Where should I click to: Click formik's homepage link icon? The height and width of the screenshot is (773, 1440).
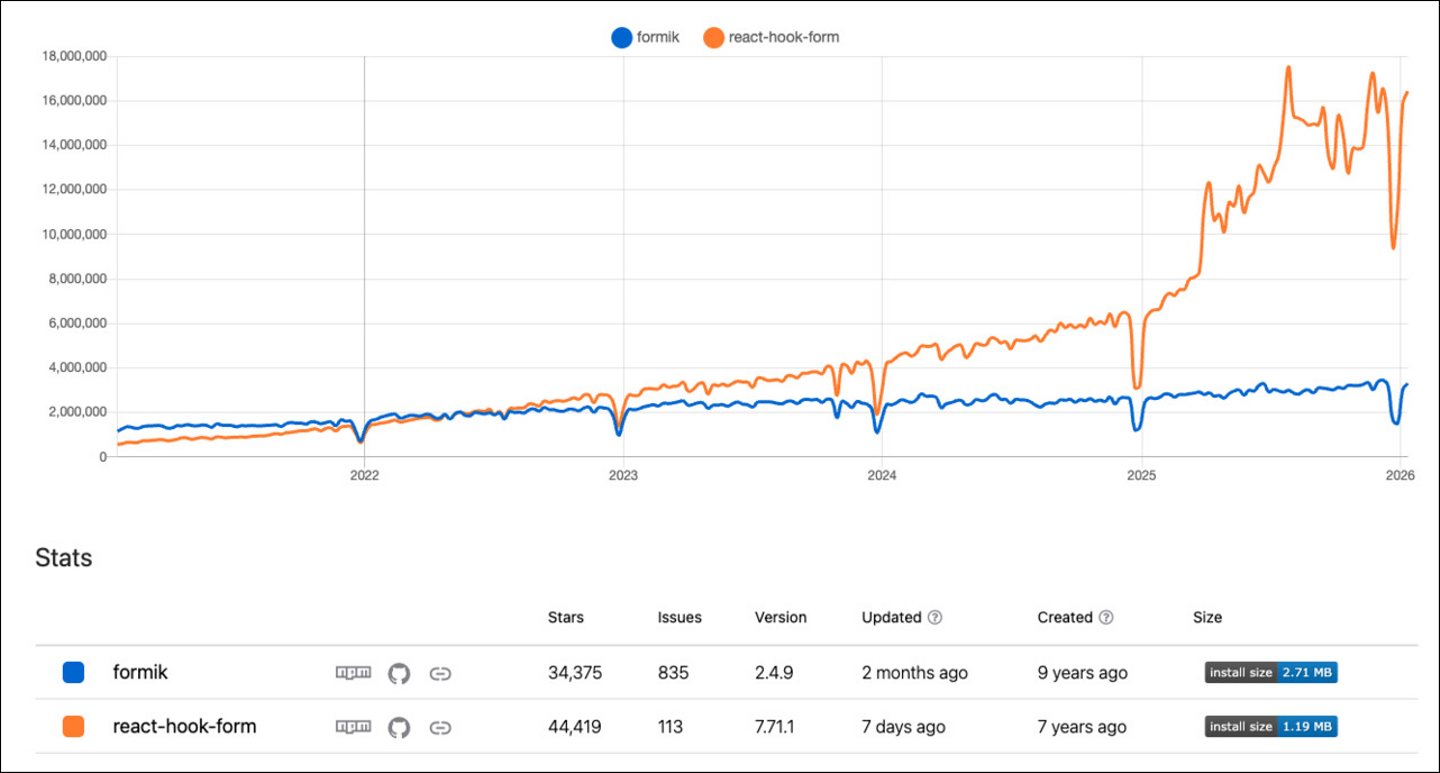(440, 673)
